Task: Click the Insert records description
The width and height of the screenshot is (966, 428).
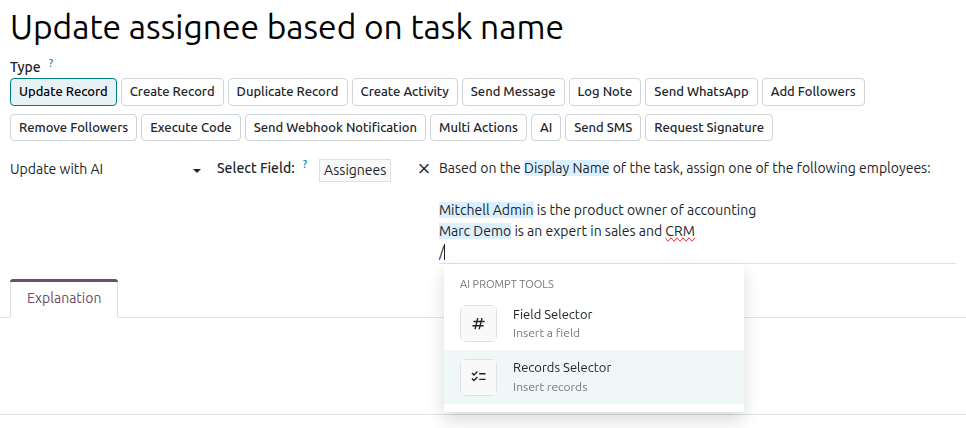Action: pyautogui.click(x=550, y=387)
